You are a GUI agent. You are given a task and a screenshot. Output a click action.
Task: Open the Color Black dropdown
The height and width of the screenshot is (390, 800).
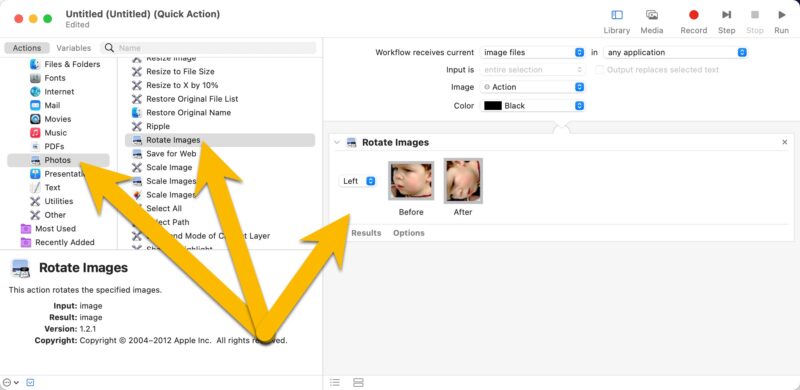[x=532, y=106]
